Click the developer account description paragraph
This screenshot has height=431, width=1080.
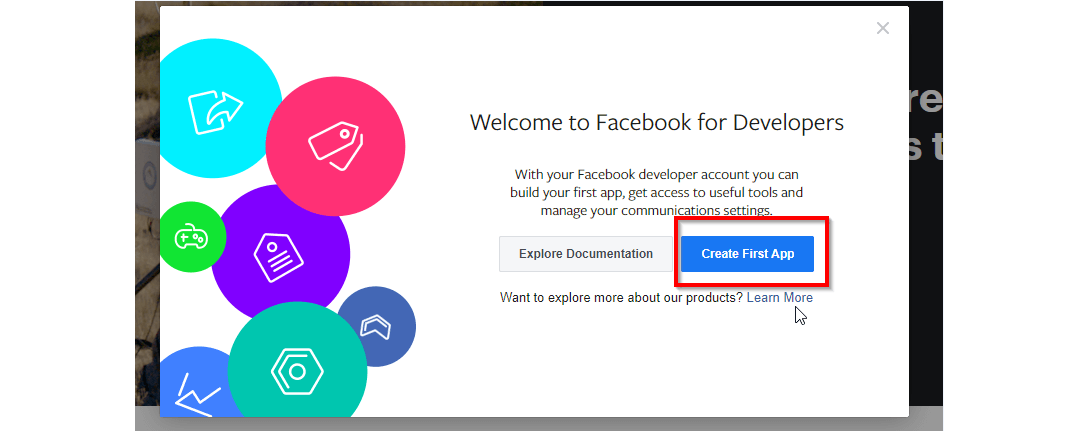tap(656, 192)
